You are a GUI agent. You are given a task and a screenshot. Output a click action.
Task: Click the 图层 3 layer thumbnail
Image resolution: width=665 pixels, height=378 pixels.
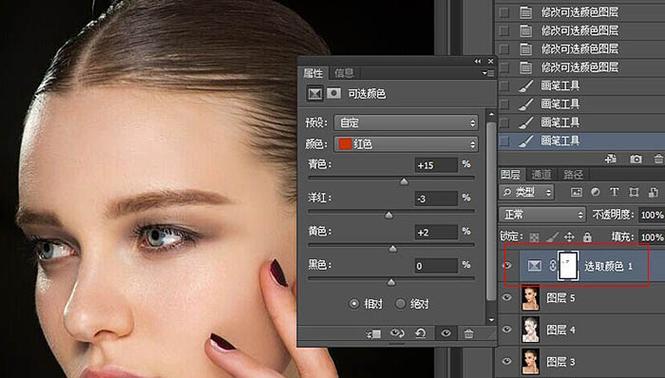click(x=530, y=361)
